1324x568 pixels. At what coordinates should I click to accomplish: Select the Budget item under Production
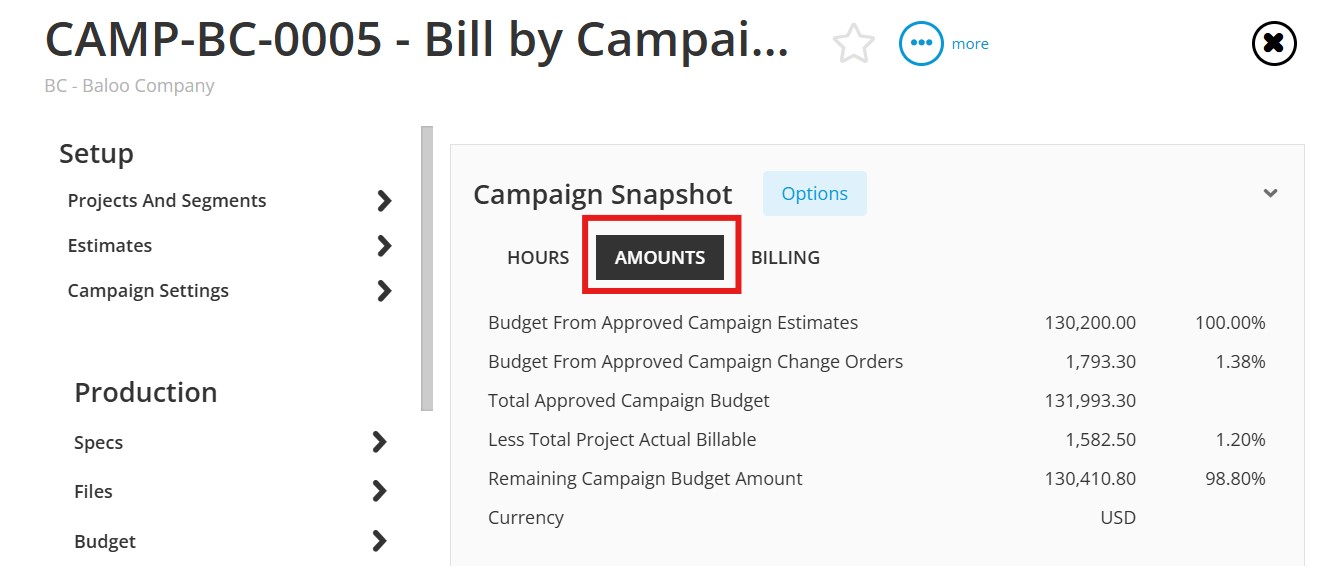pyautogui.click(x=105, y=541)
